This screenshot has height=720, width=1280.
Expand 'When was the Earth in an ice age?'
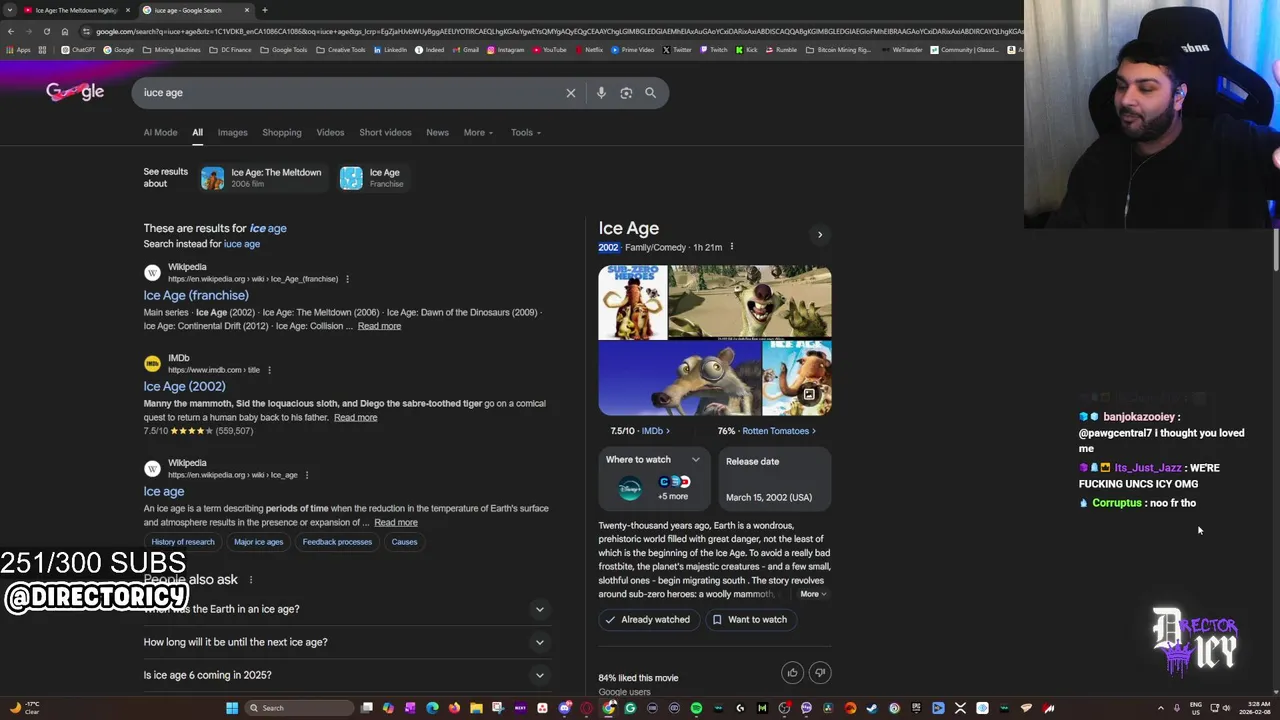coord(346,609)
